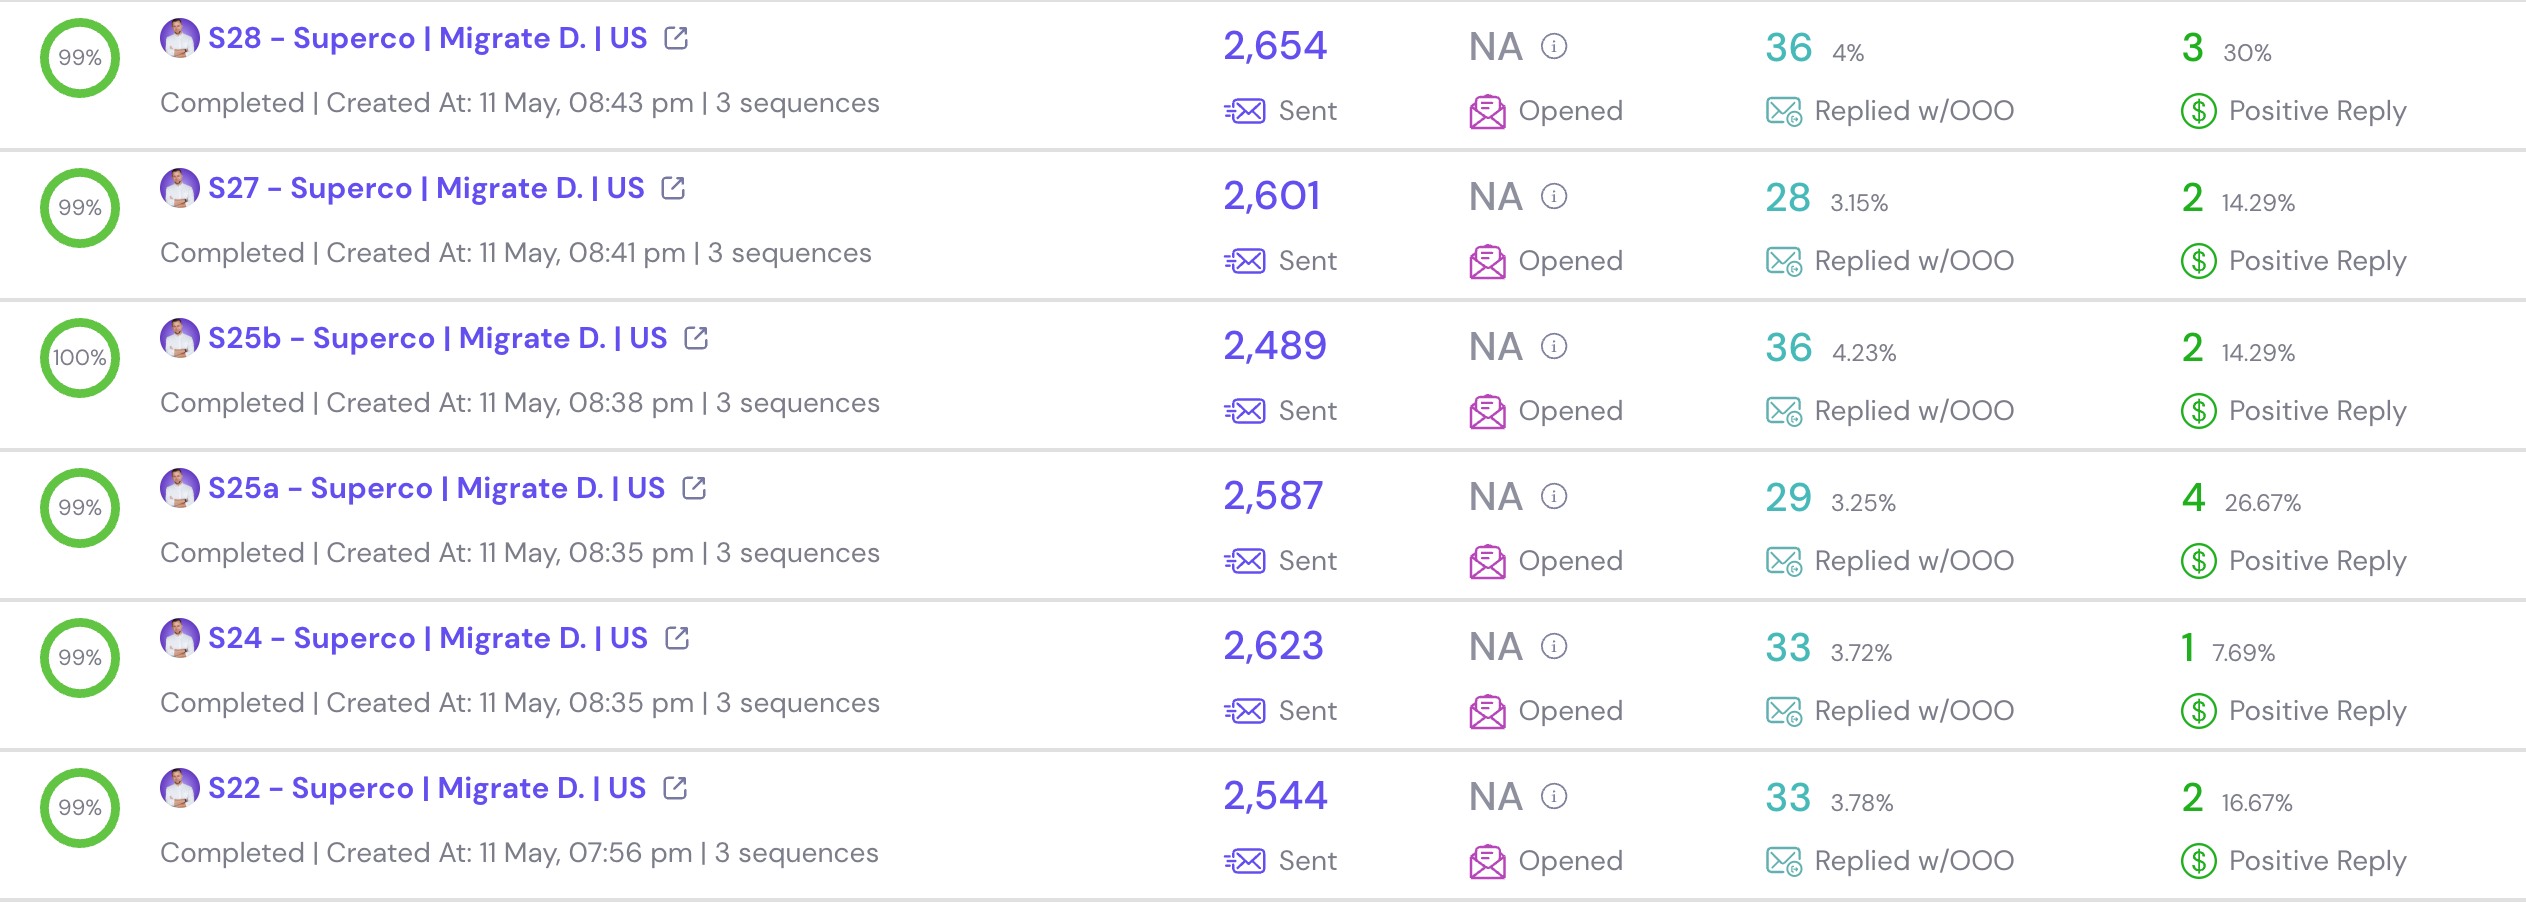This screenshot has height=902, width=2526.
Task: Open external link icon beside S22 campaign
Action: (676, 788)
